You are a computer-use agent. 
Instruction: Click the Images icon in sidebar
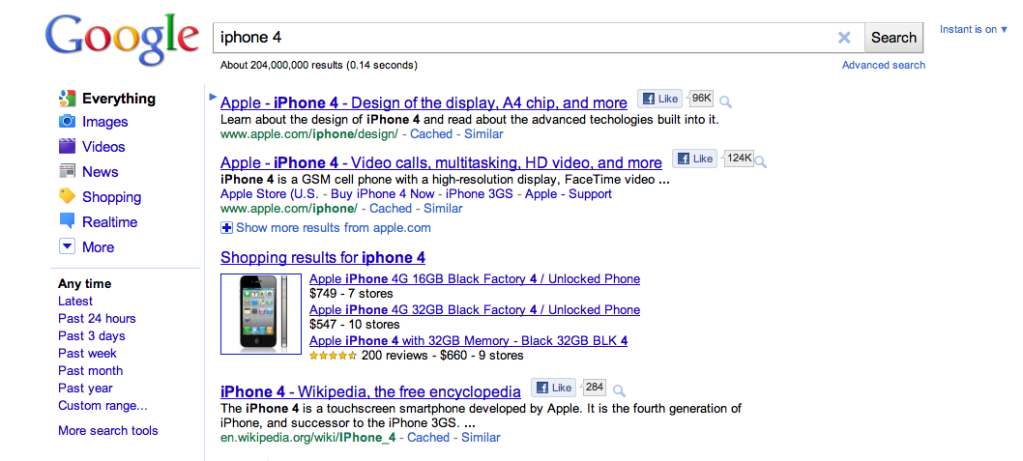67,122
